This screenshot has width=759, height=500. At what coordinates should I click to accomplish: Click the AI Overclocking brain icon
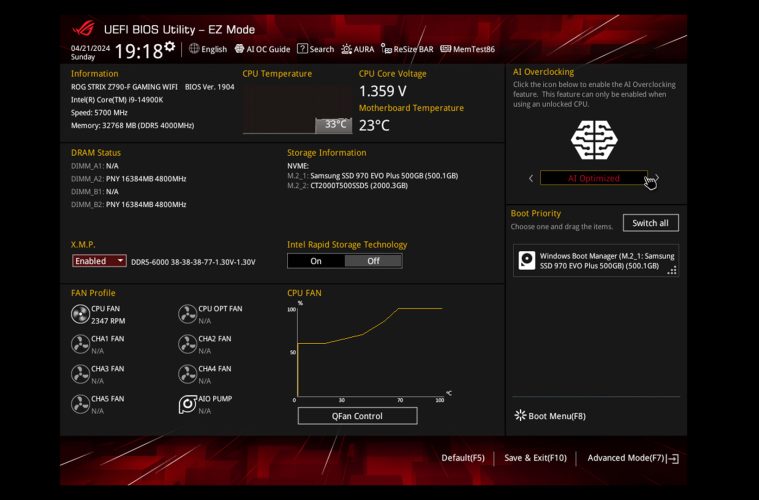[x=594, y=140]
